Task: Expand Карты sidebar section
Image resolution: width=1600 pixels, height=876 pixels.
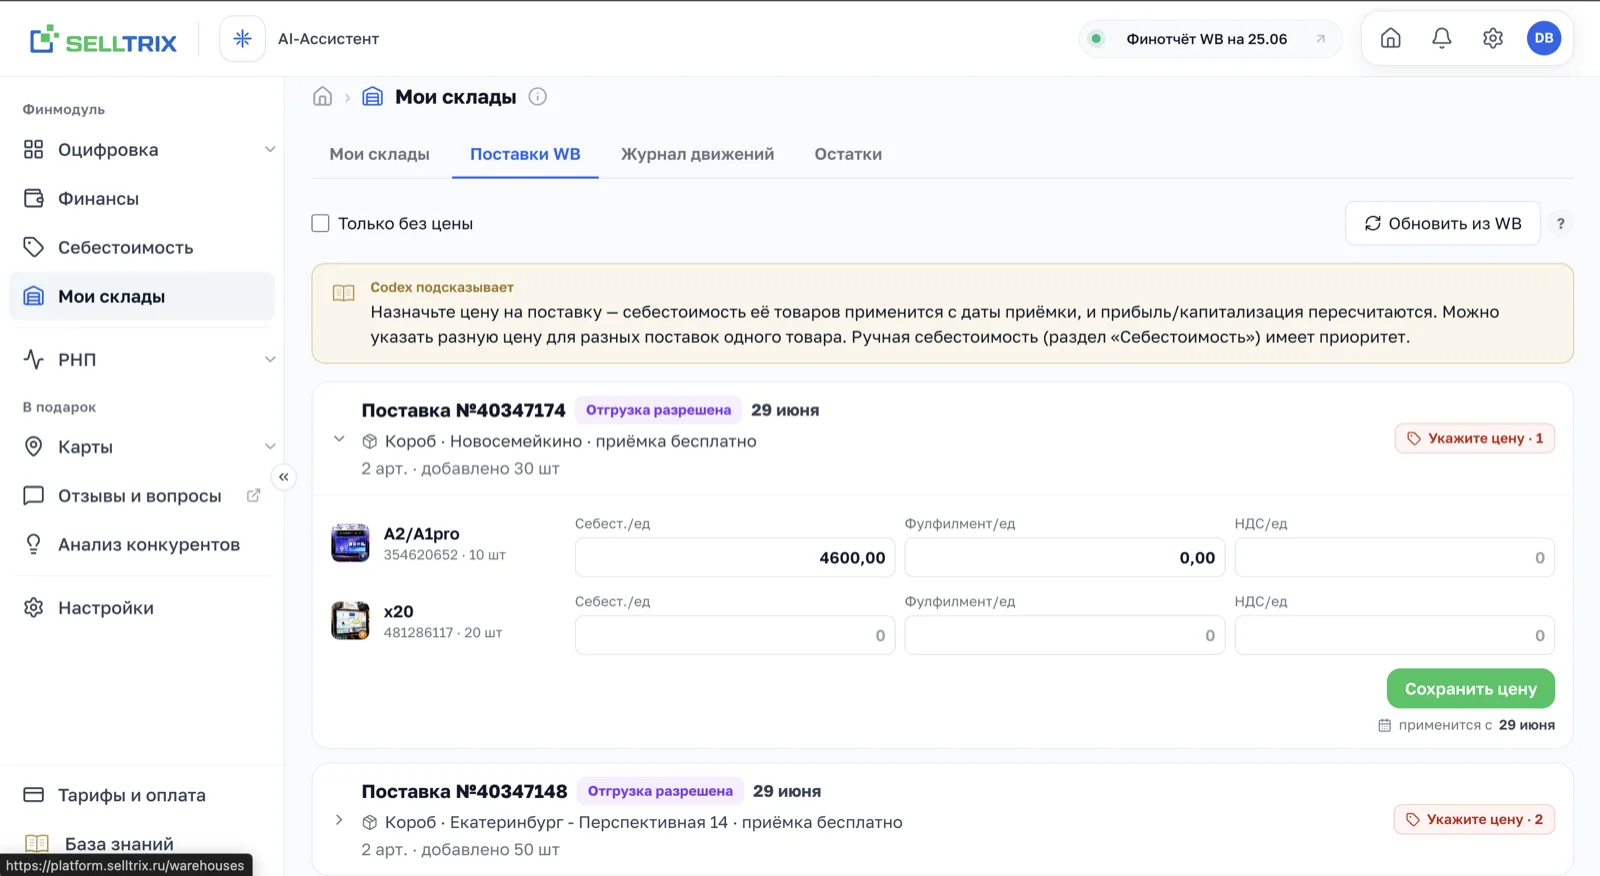Action: click(270, 447)
